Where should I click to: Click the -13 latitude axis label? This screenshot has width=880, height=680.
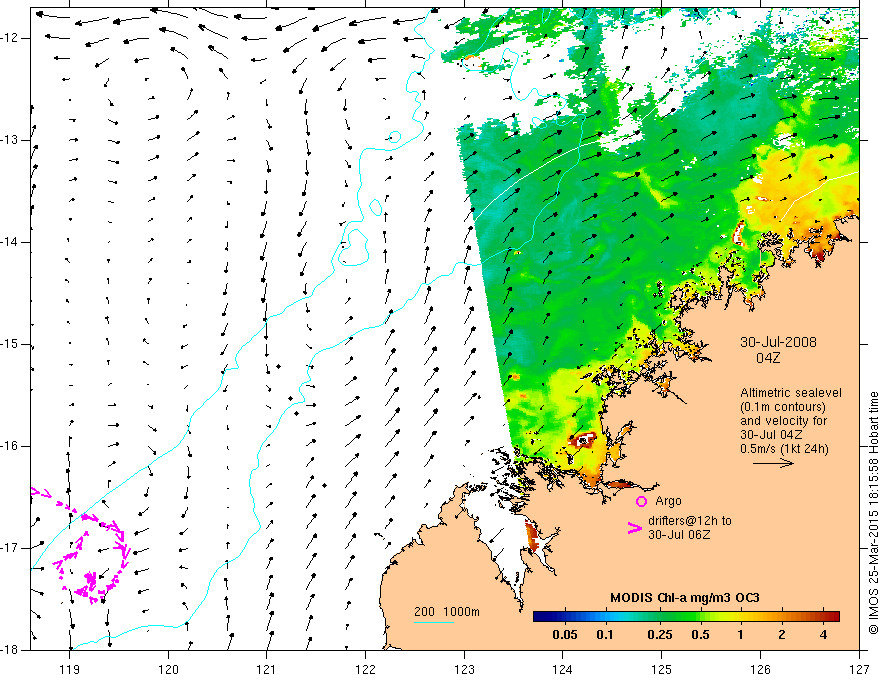tap(10, 140)
